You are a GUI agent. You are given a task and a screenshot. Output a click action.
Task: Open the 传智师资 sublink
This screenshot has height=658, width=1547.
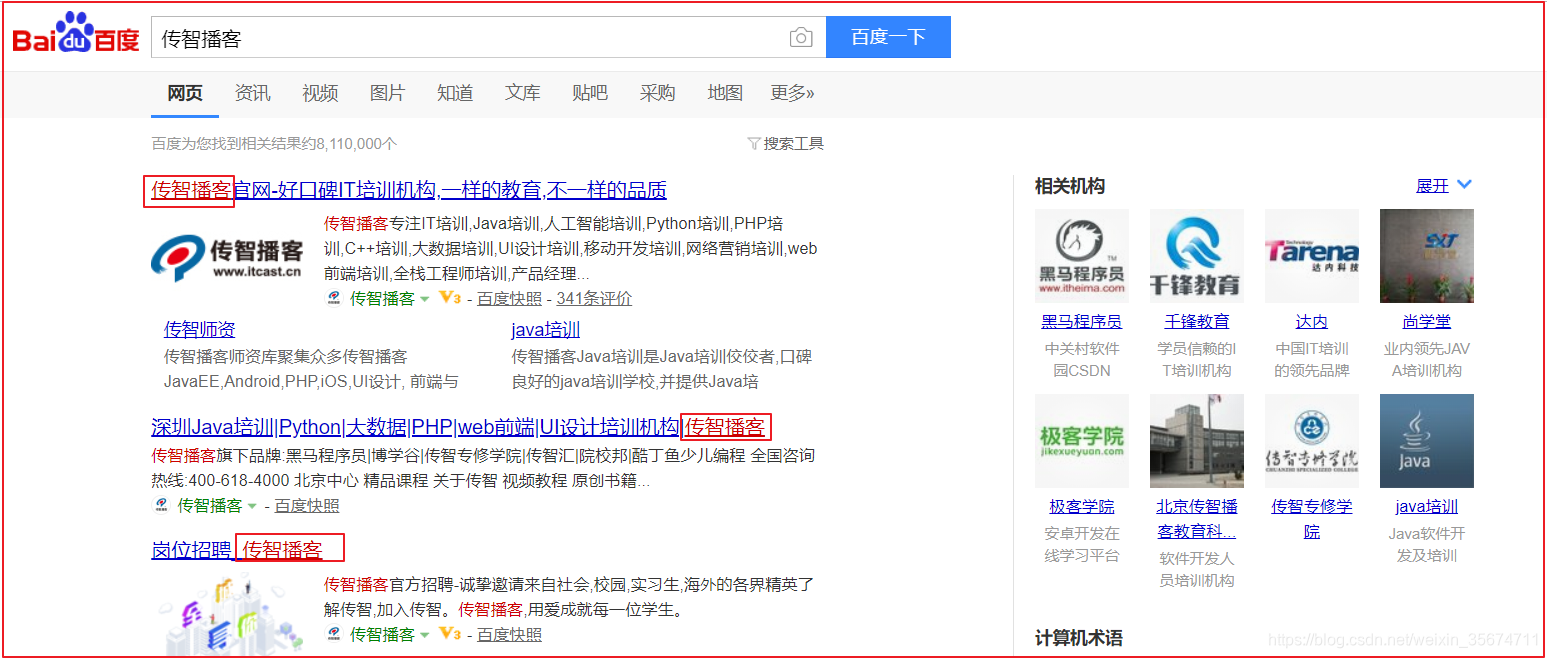200,329
